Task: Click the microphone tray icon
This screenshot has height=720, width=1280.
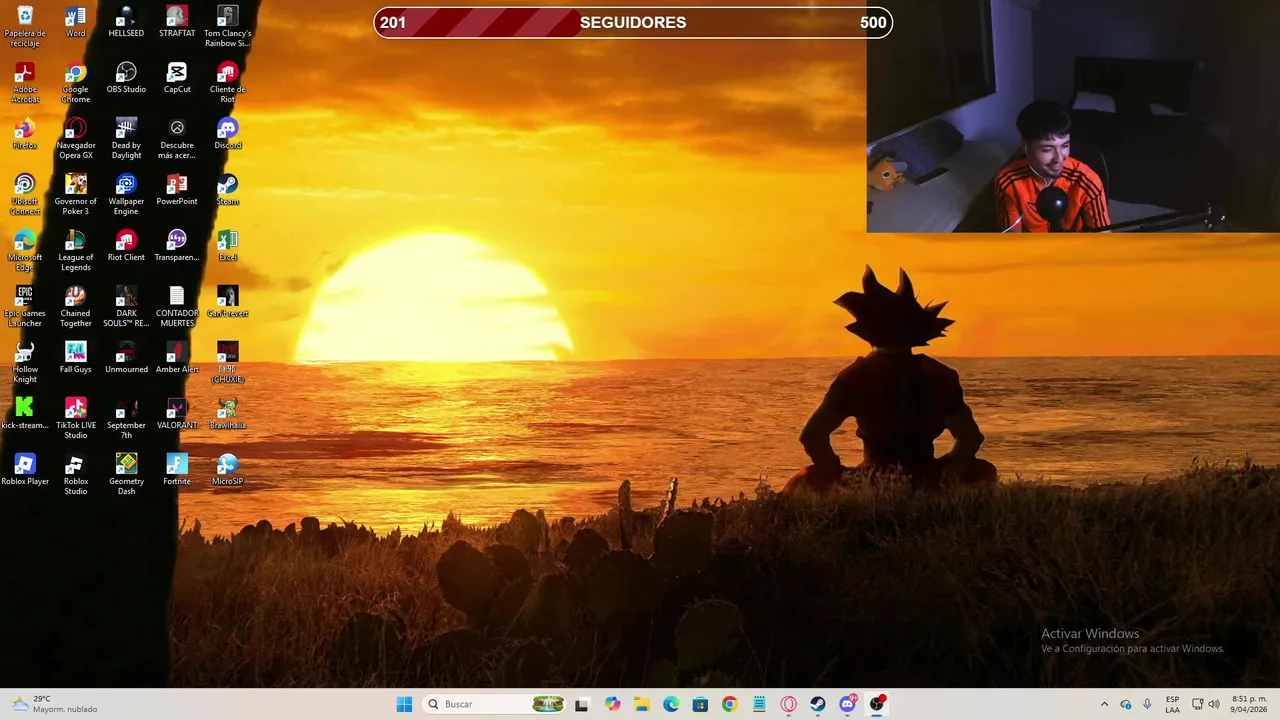Action: pos(1147,704)
